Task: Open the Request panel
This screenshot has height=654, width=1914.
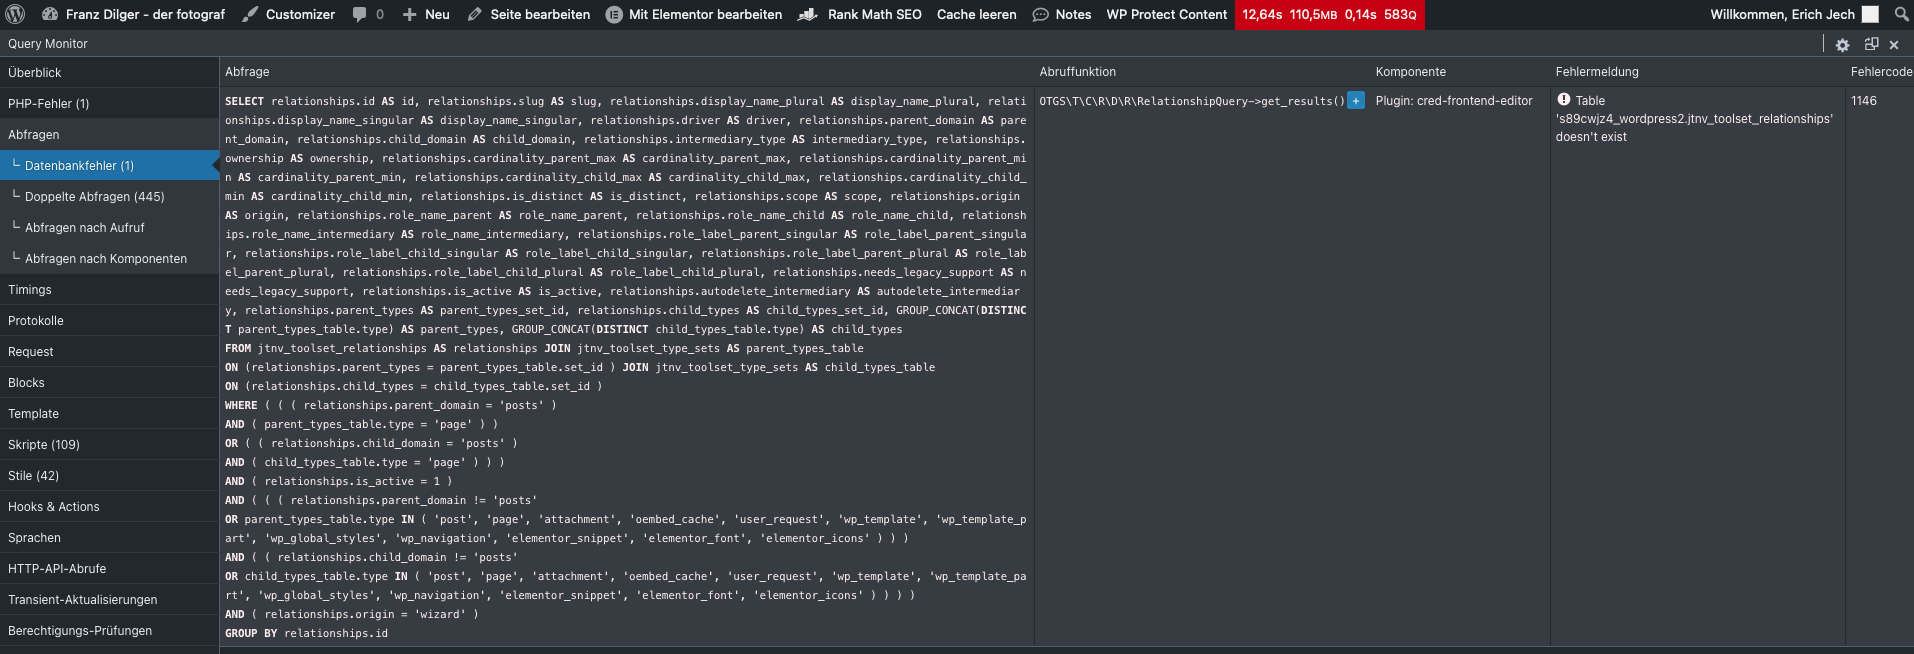Action: (x=109, y=351)
